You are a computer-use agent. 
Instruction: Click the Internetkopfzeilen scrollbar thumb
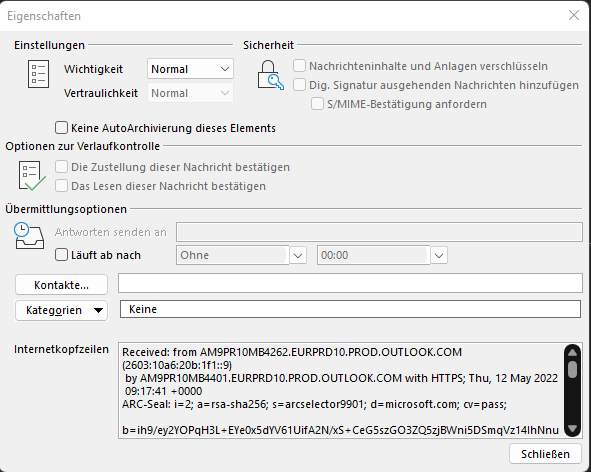point(572,369)
